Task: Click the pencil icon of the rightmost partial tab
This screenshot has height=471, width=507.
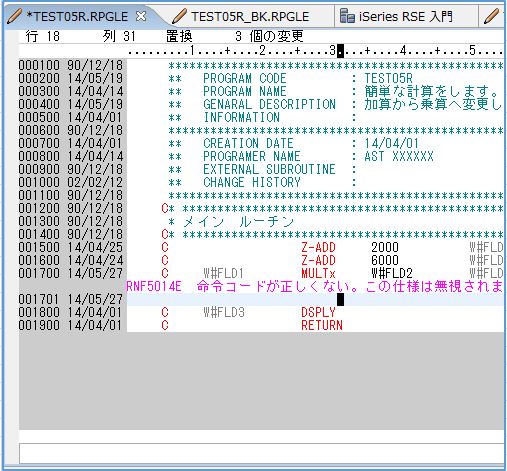Action: (x=492, y=16)
